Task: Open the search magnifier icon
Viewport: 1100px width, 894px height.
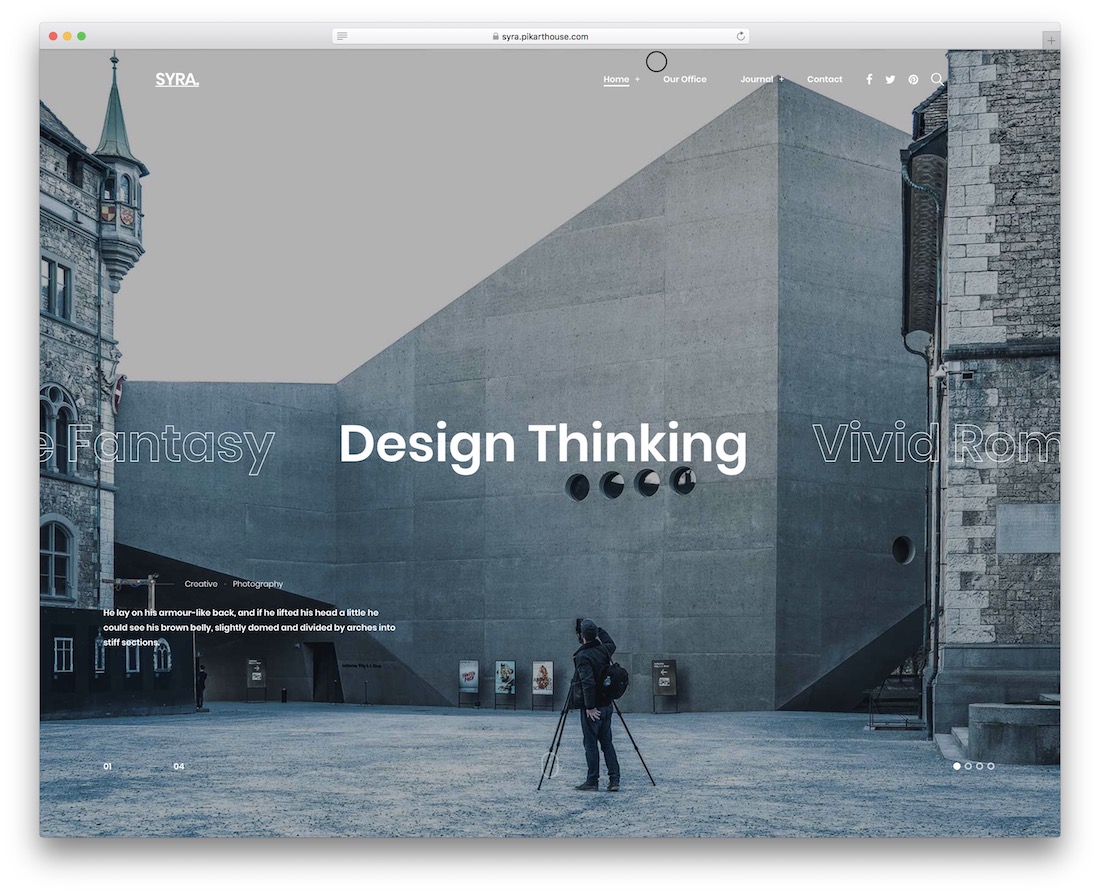Action: tap(937, 79)
